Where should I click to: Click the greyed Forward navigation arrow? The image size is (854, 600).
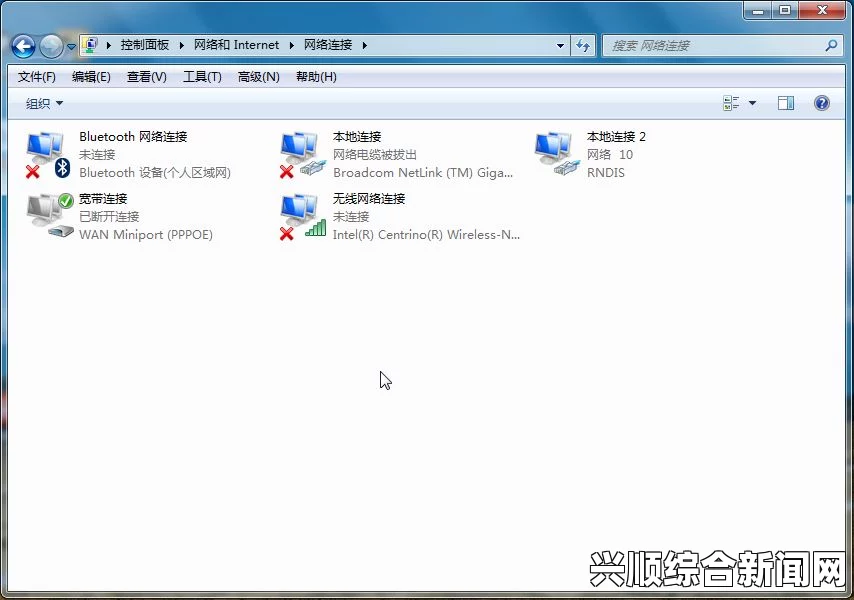coord(52,46)
